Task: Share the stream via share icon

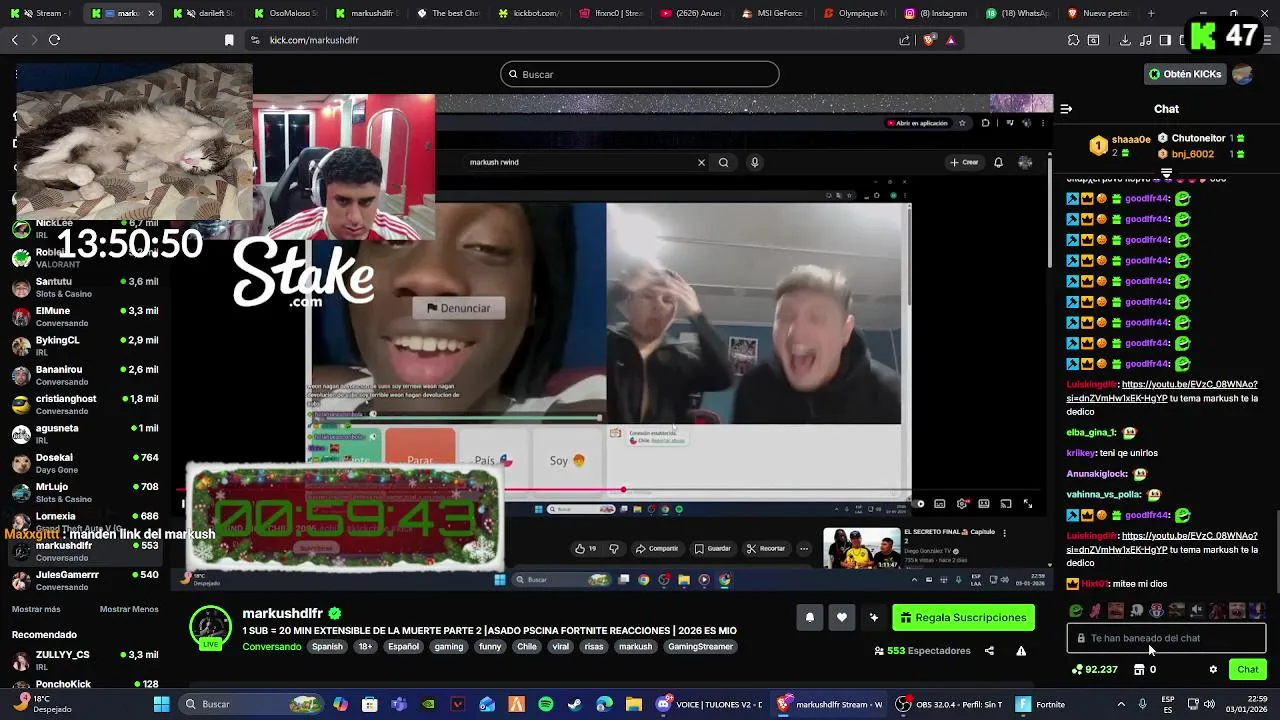Action: (x=989, y=651)
